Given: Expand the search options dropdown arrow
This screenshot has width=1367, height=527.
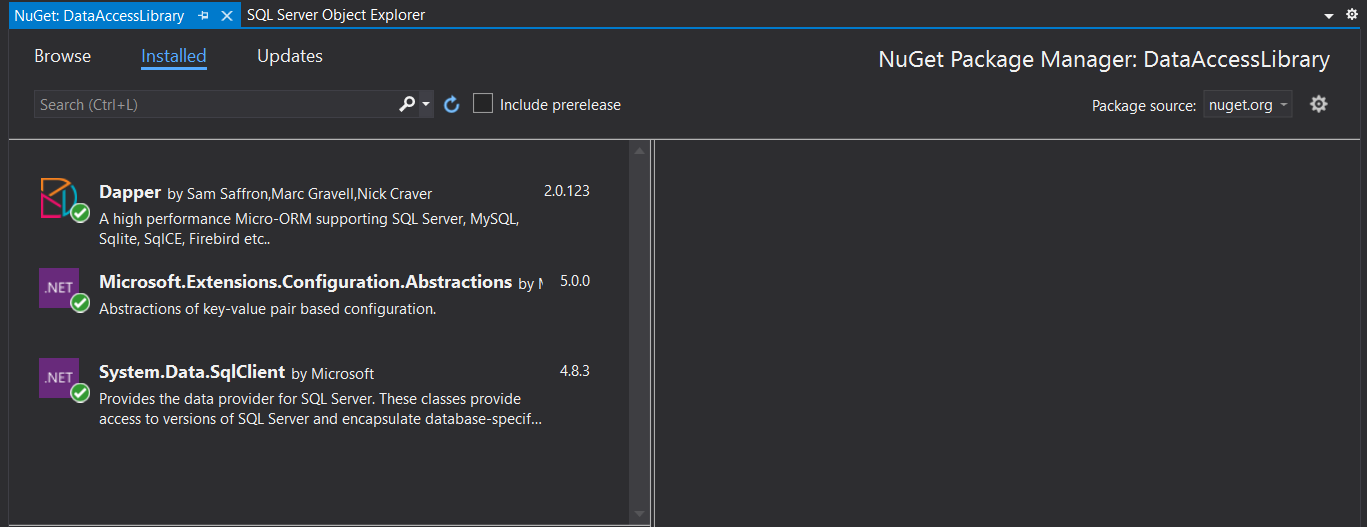Looking at the screenshot, I should pos(426,105).
